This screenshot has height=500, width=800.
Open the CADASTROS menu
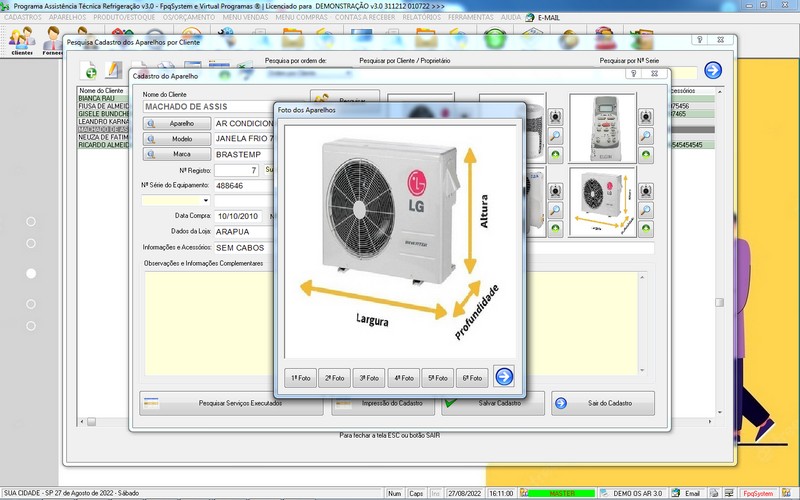pos(23,17)
